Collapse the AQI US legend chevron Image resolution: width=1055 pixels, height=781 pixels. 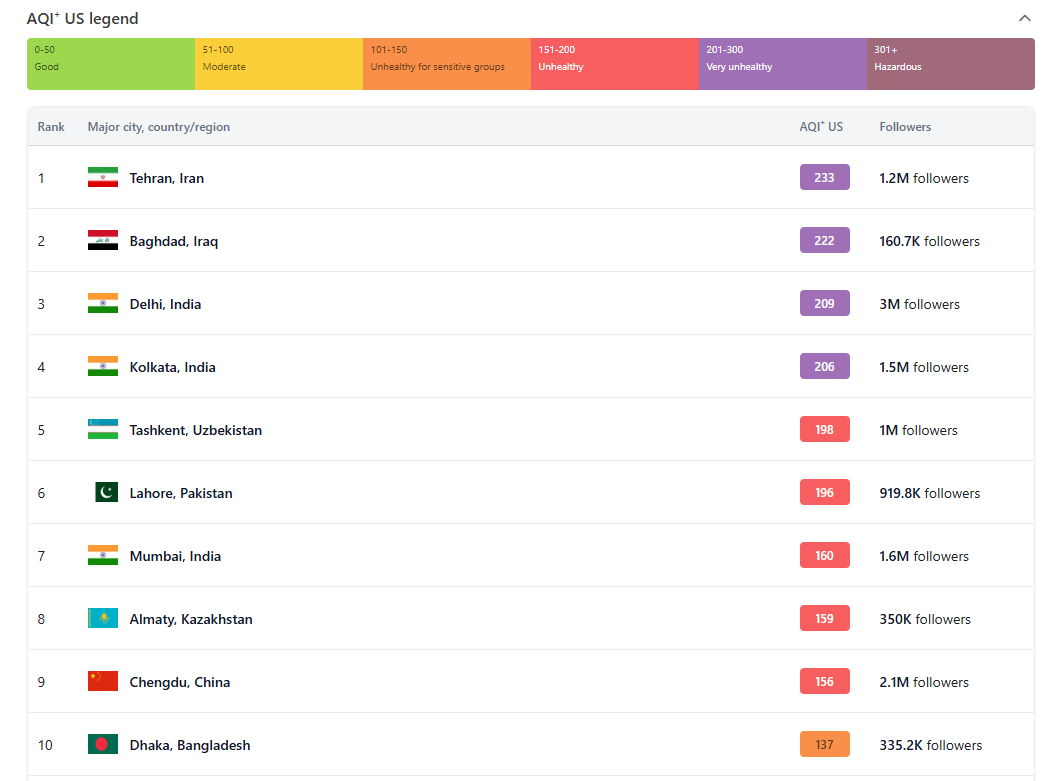tap(1024, 18)
